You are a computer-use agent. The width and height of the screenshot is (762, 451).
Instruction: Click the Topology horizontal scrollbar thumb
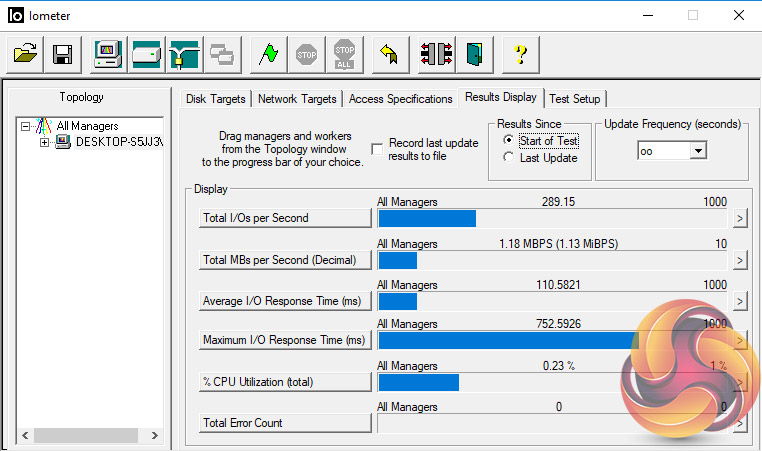(86, 435)
